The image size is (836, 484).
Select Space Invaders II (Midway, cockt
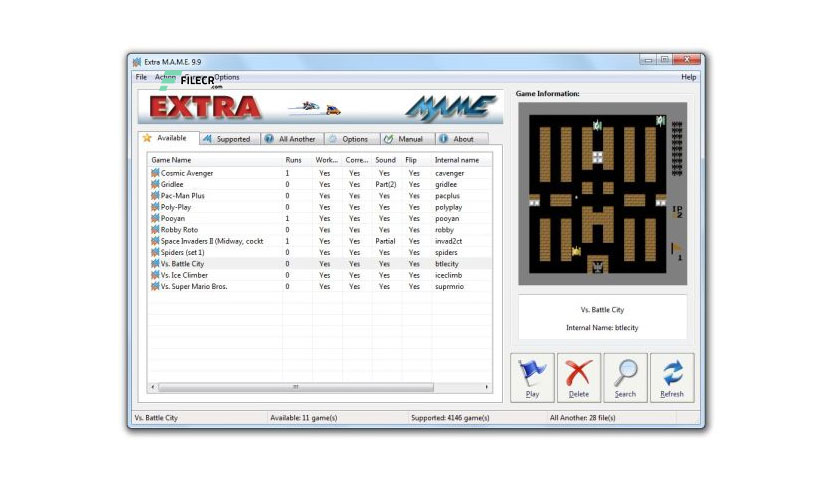tap(212, 241)
